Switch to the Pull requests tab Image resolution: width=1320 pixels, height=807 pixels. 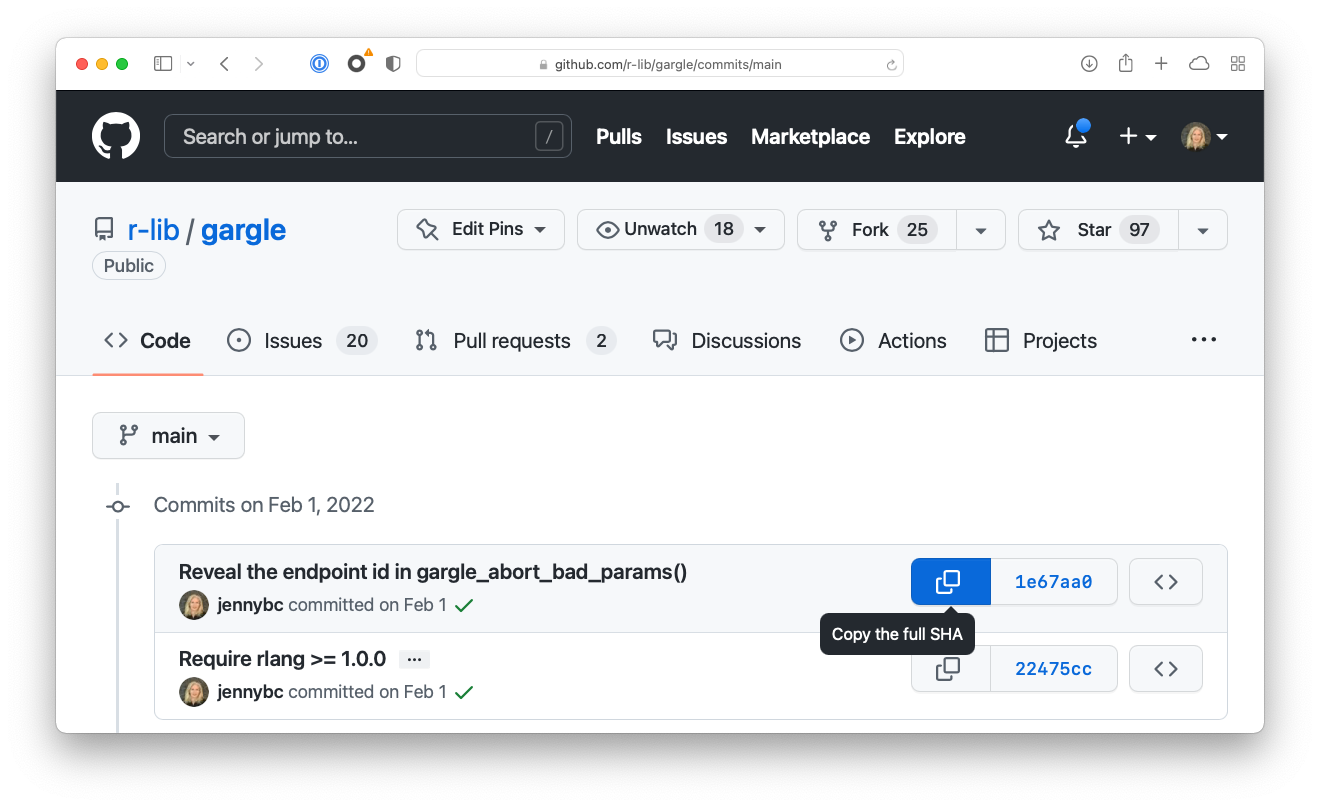(x=513, y=340)
